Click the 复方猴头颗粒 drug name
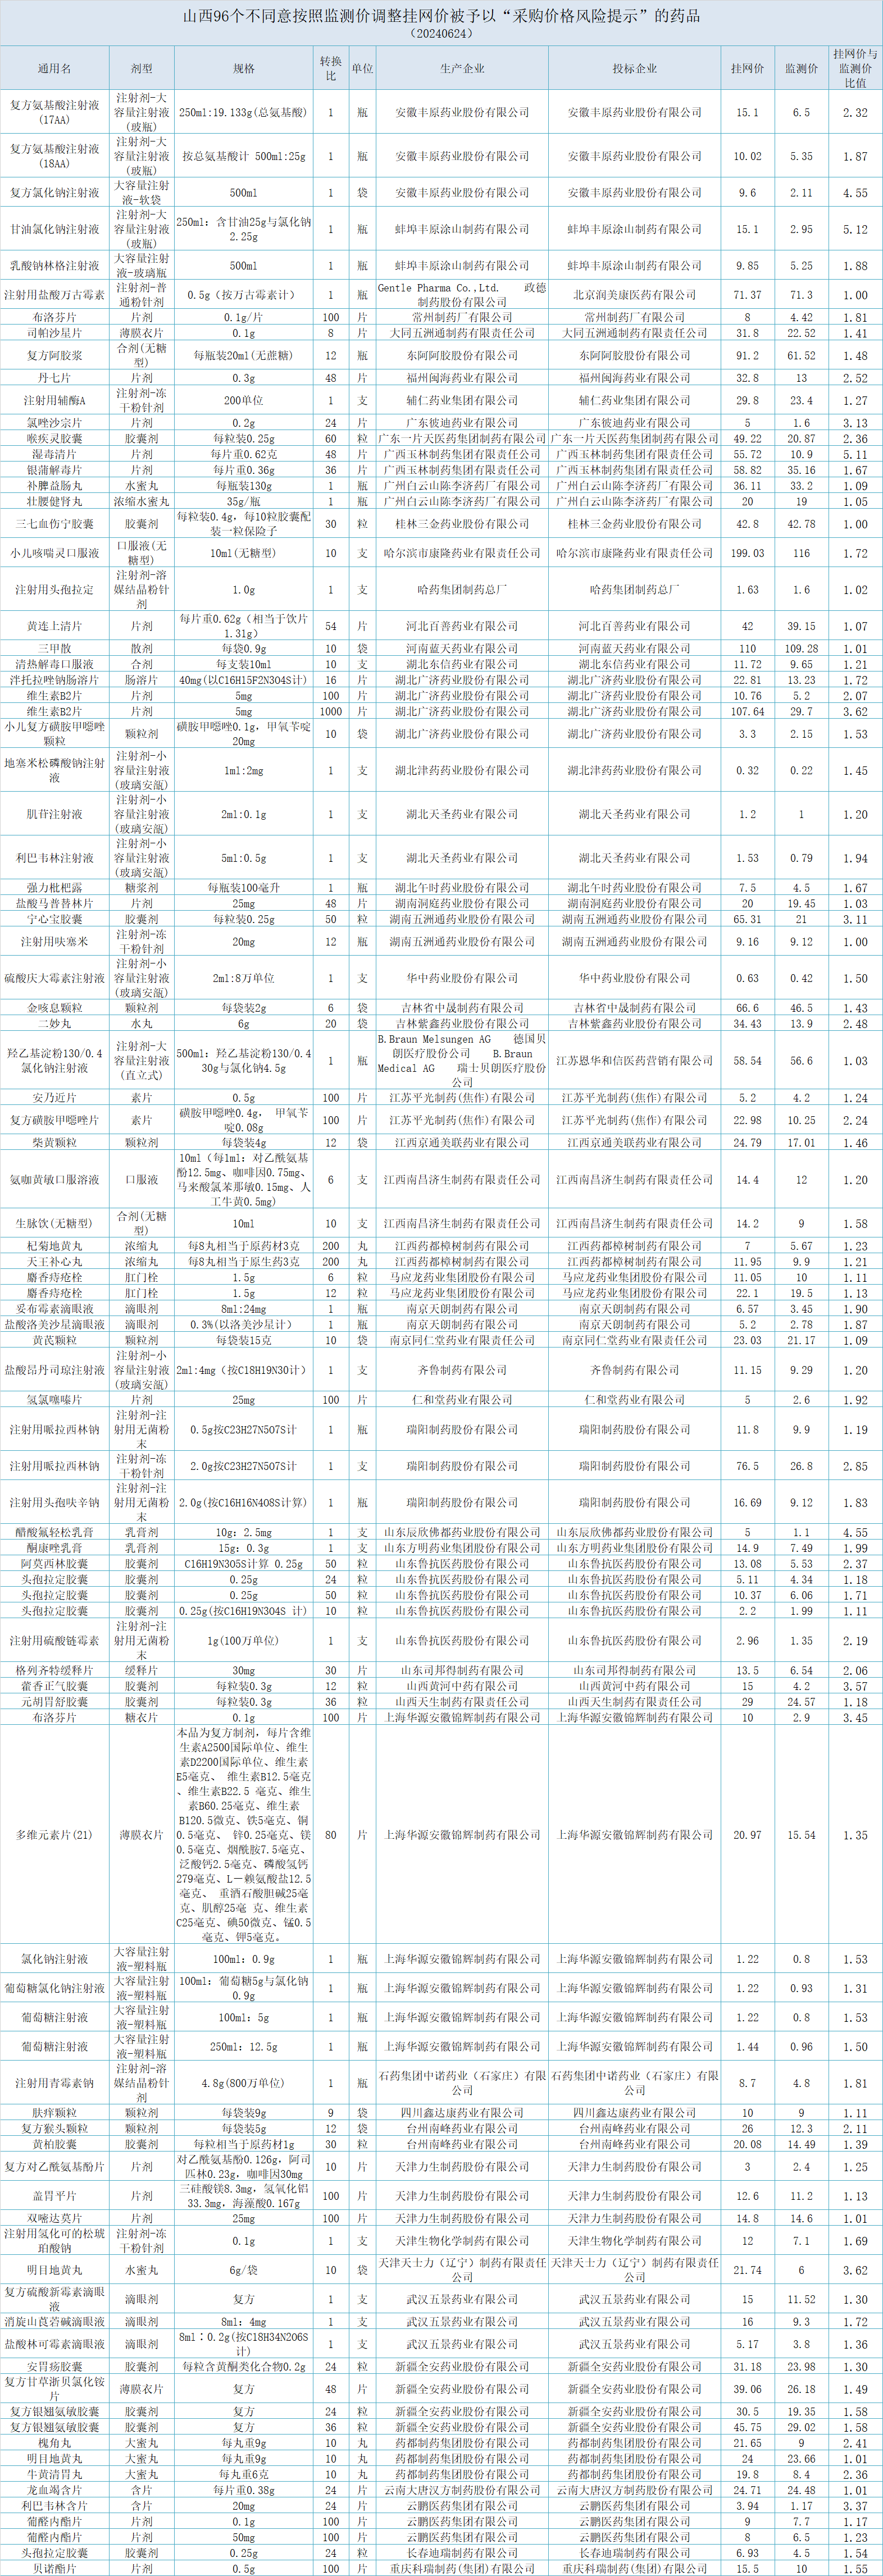 [55, 2129]
